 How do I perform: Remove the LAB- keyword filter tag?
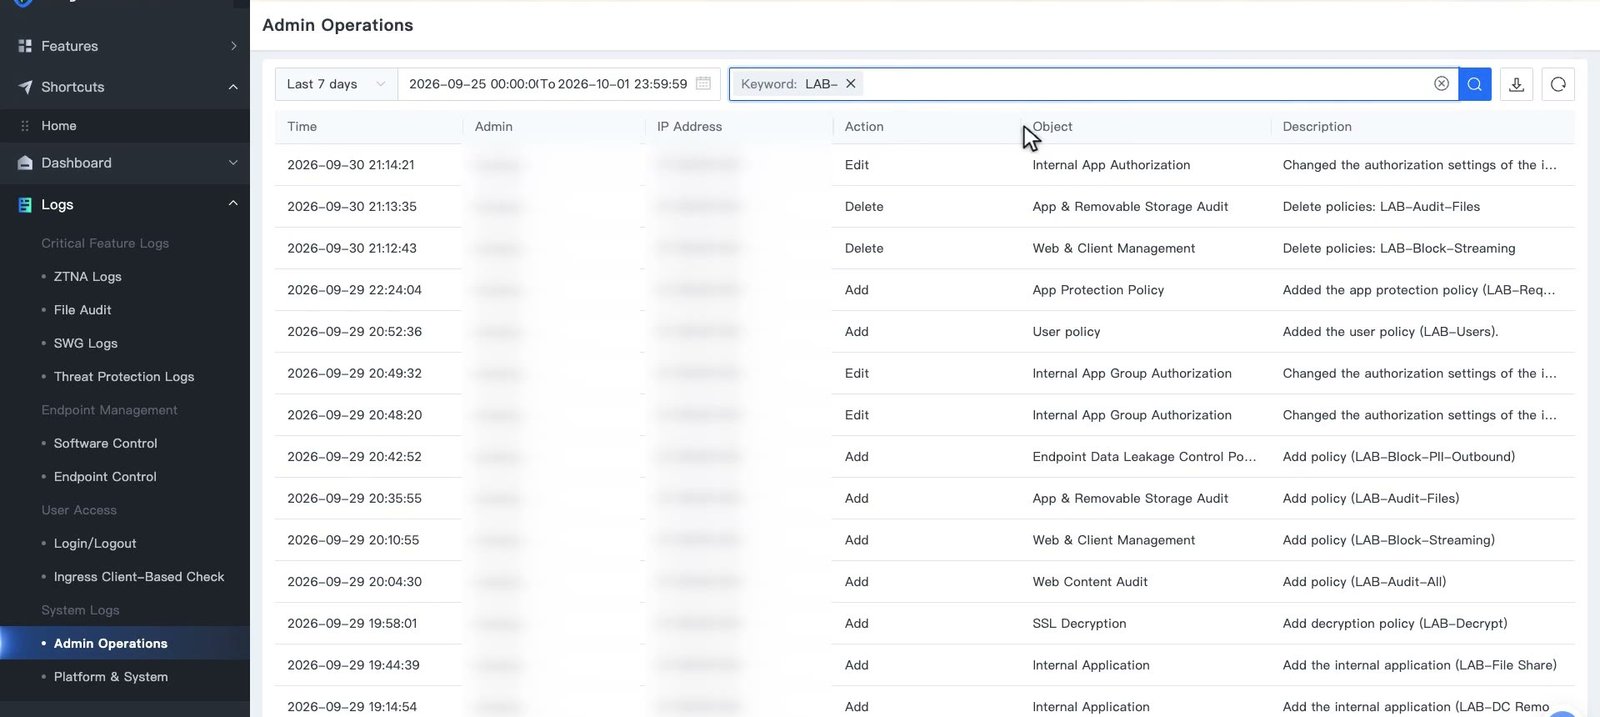(x=850, y=84)
